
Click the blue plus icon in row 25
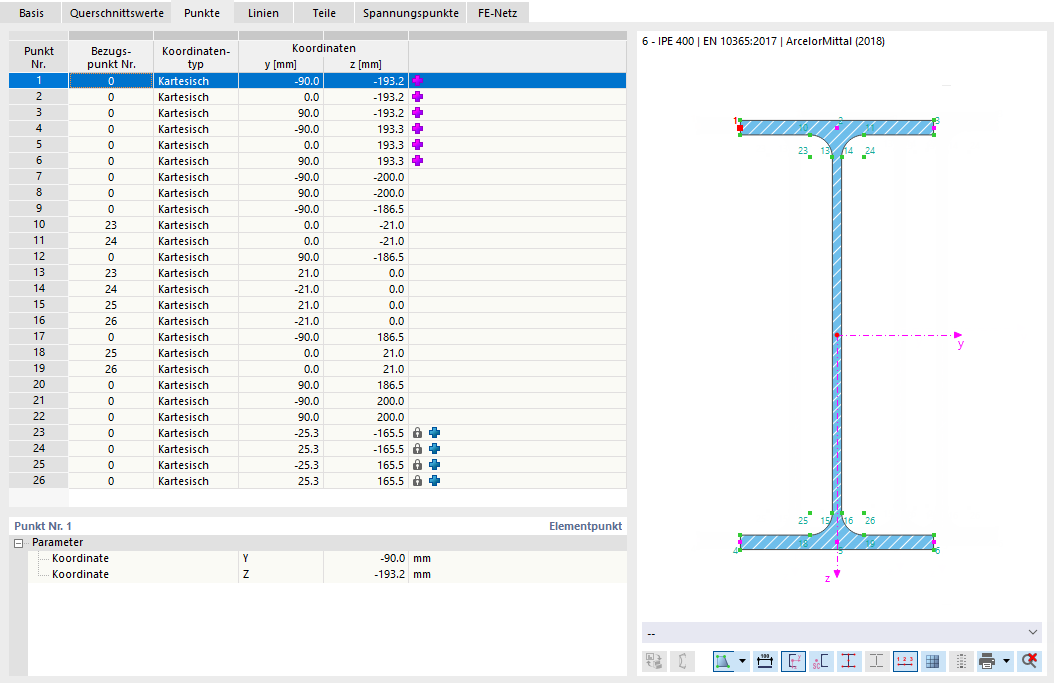[x=435, y=465]
